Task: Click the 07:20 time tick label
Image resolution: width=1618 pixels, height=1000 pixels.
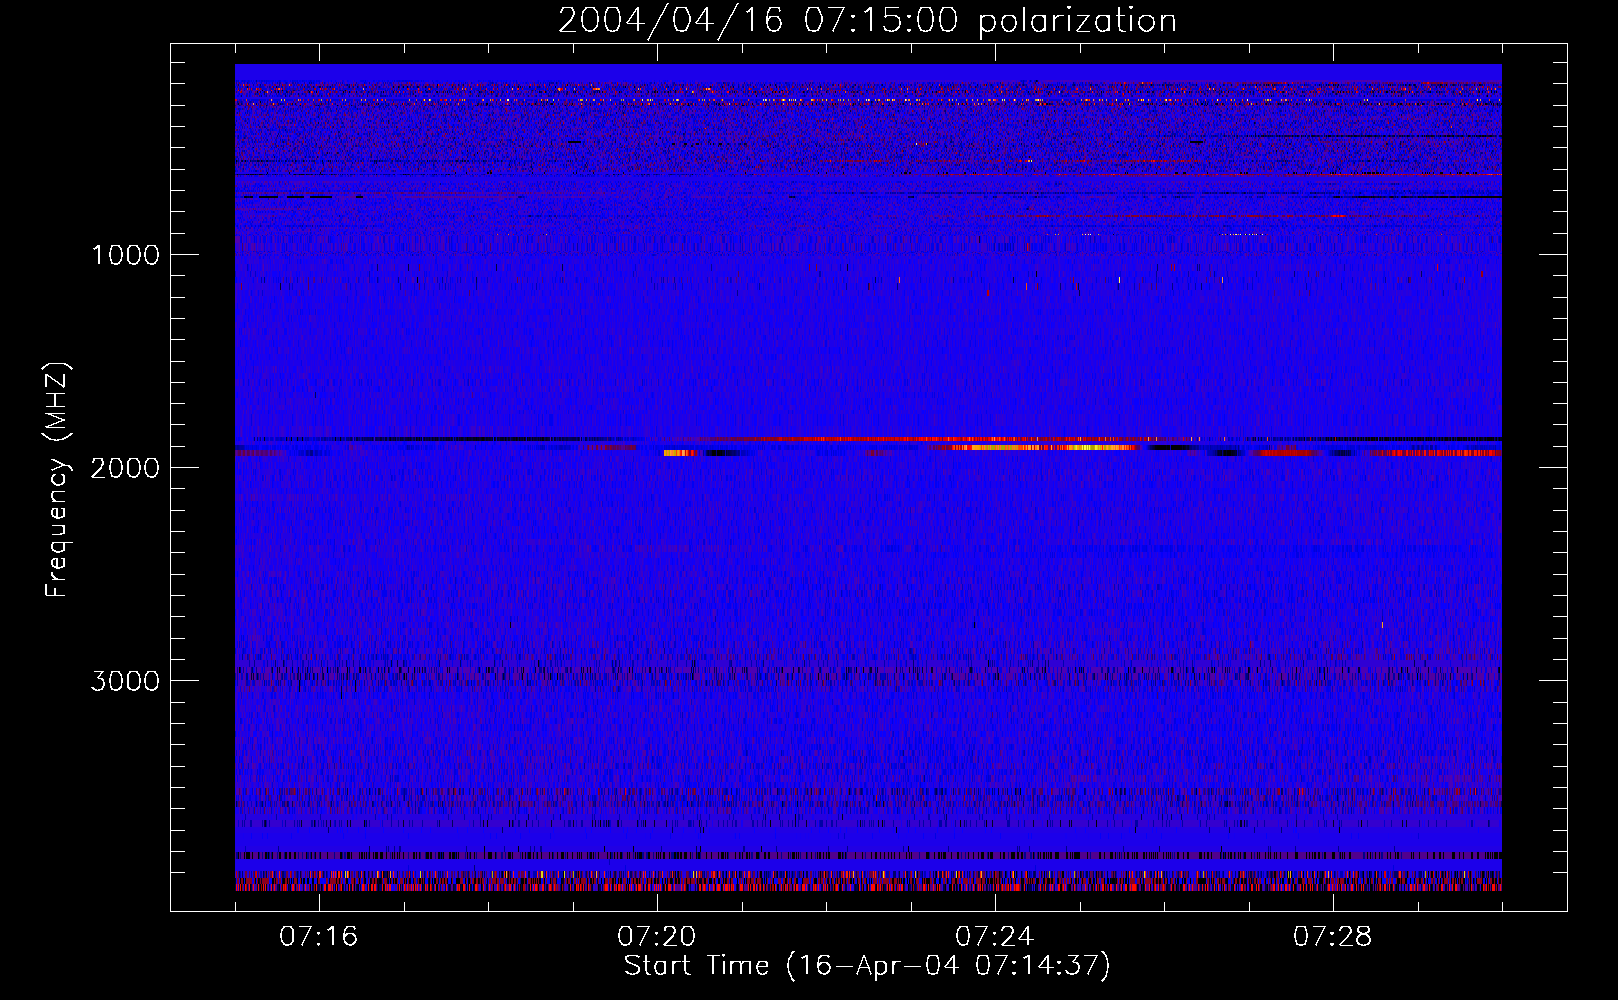Action: click(656, 936)
